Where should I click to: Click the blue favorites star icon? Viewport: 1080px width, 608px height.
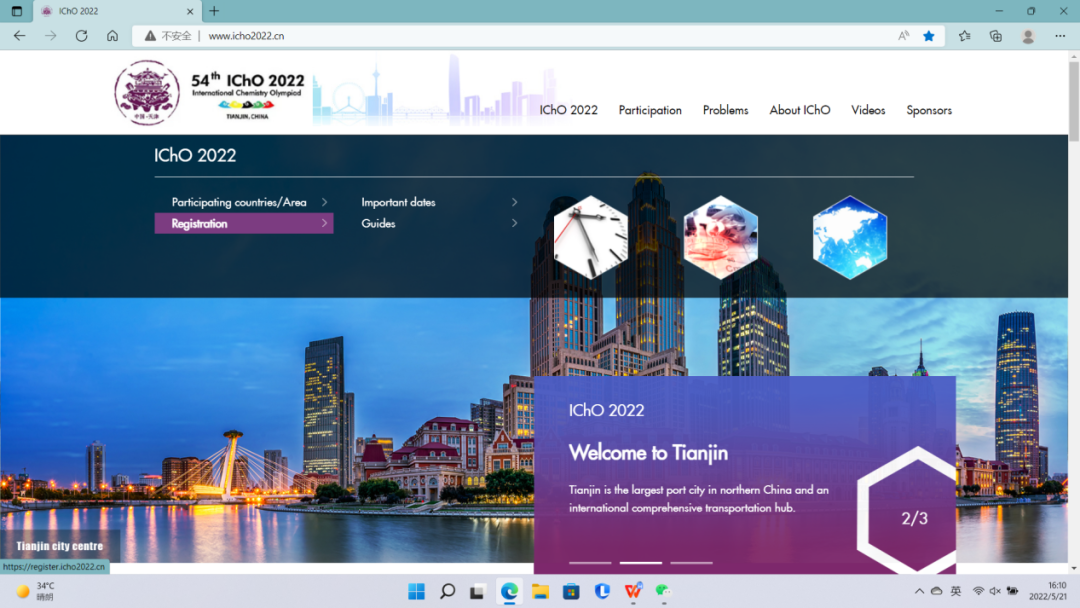[929, 36]
